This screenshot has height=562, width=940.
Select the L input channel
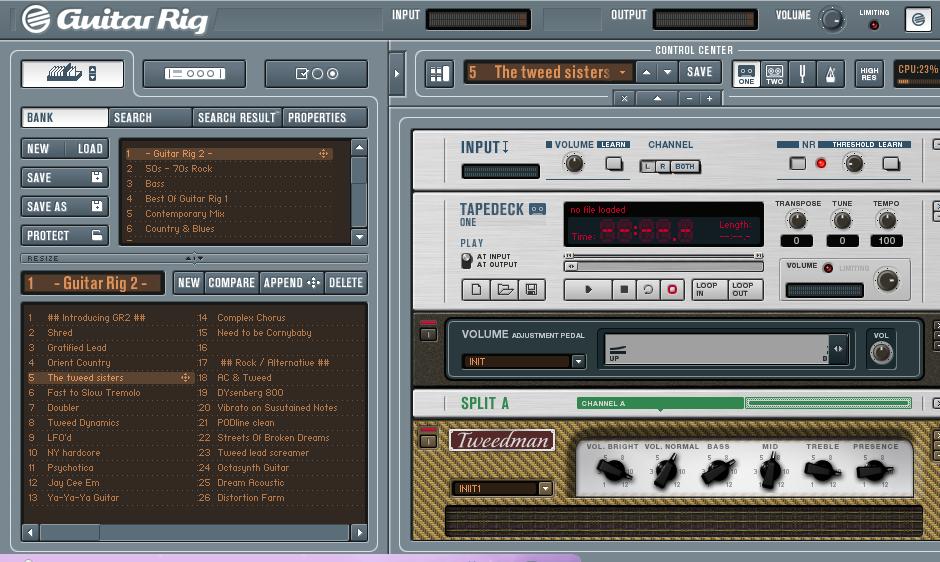pos(647,166)
